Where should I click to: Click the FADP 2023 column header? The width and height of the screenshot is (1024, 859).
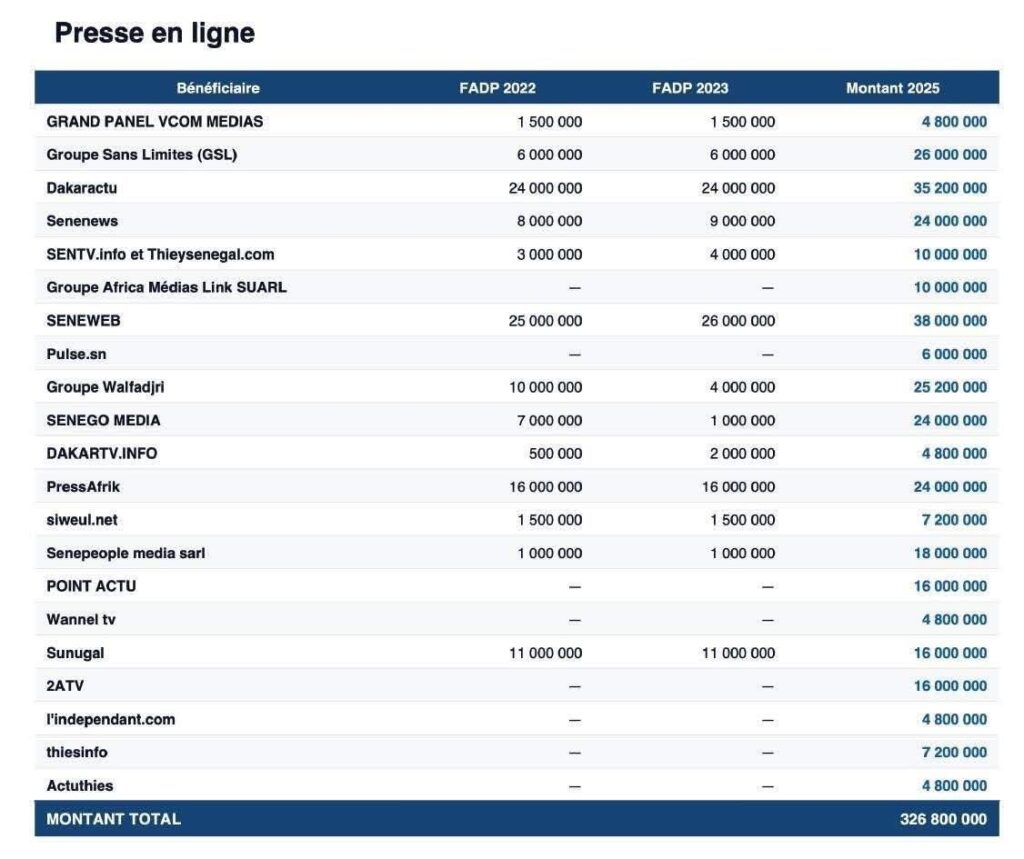click(690, 88)
